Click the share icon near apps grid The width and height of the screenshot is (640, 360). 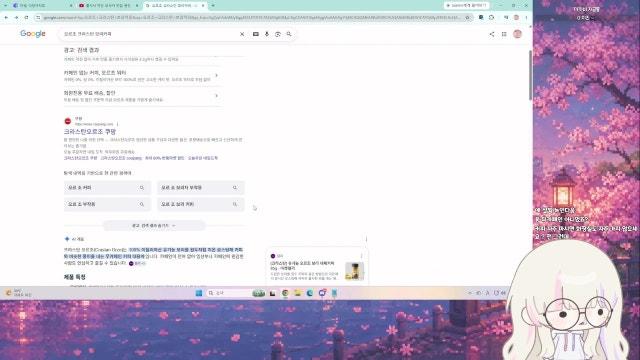point(492,34)
